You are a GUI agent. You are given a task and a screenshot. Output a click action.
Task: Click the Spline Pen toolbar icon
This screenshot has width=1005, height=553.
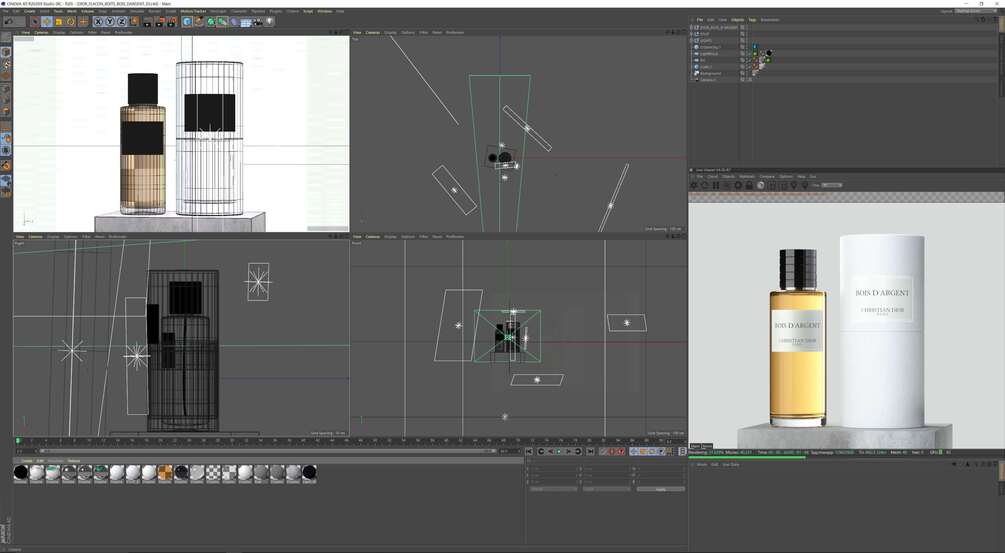tap(199, 21)
